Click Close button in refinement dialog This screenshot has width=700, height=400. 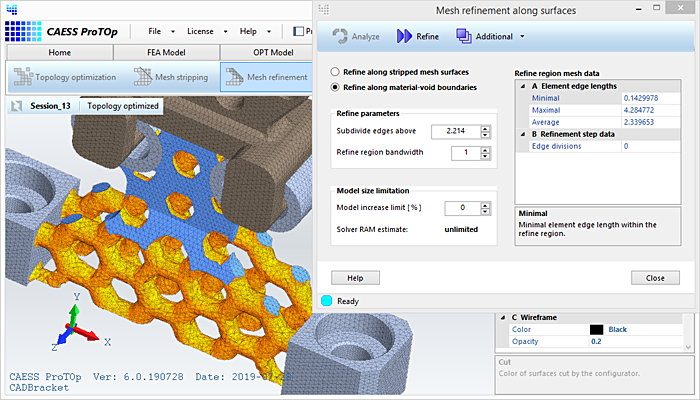(655, 277)
